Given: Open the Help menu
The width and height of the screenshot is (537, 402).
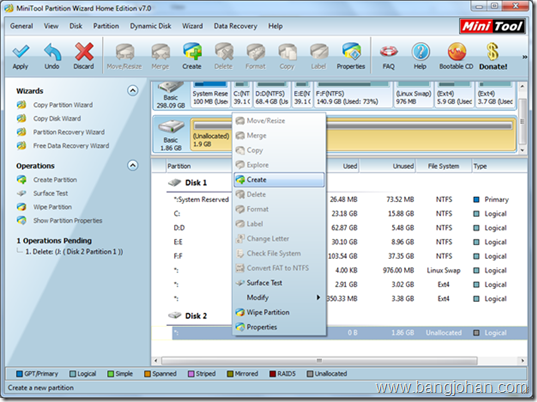Looking at the screenshot, I should (x=275, y=26).
